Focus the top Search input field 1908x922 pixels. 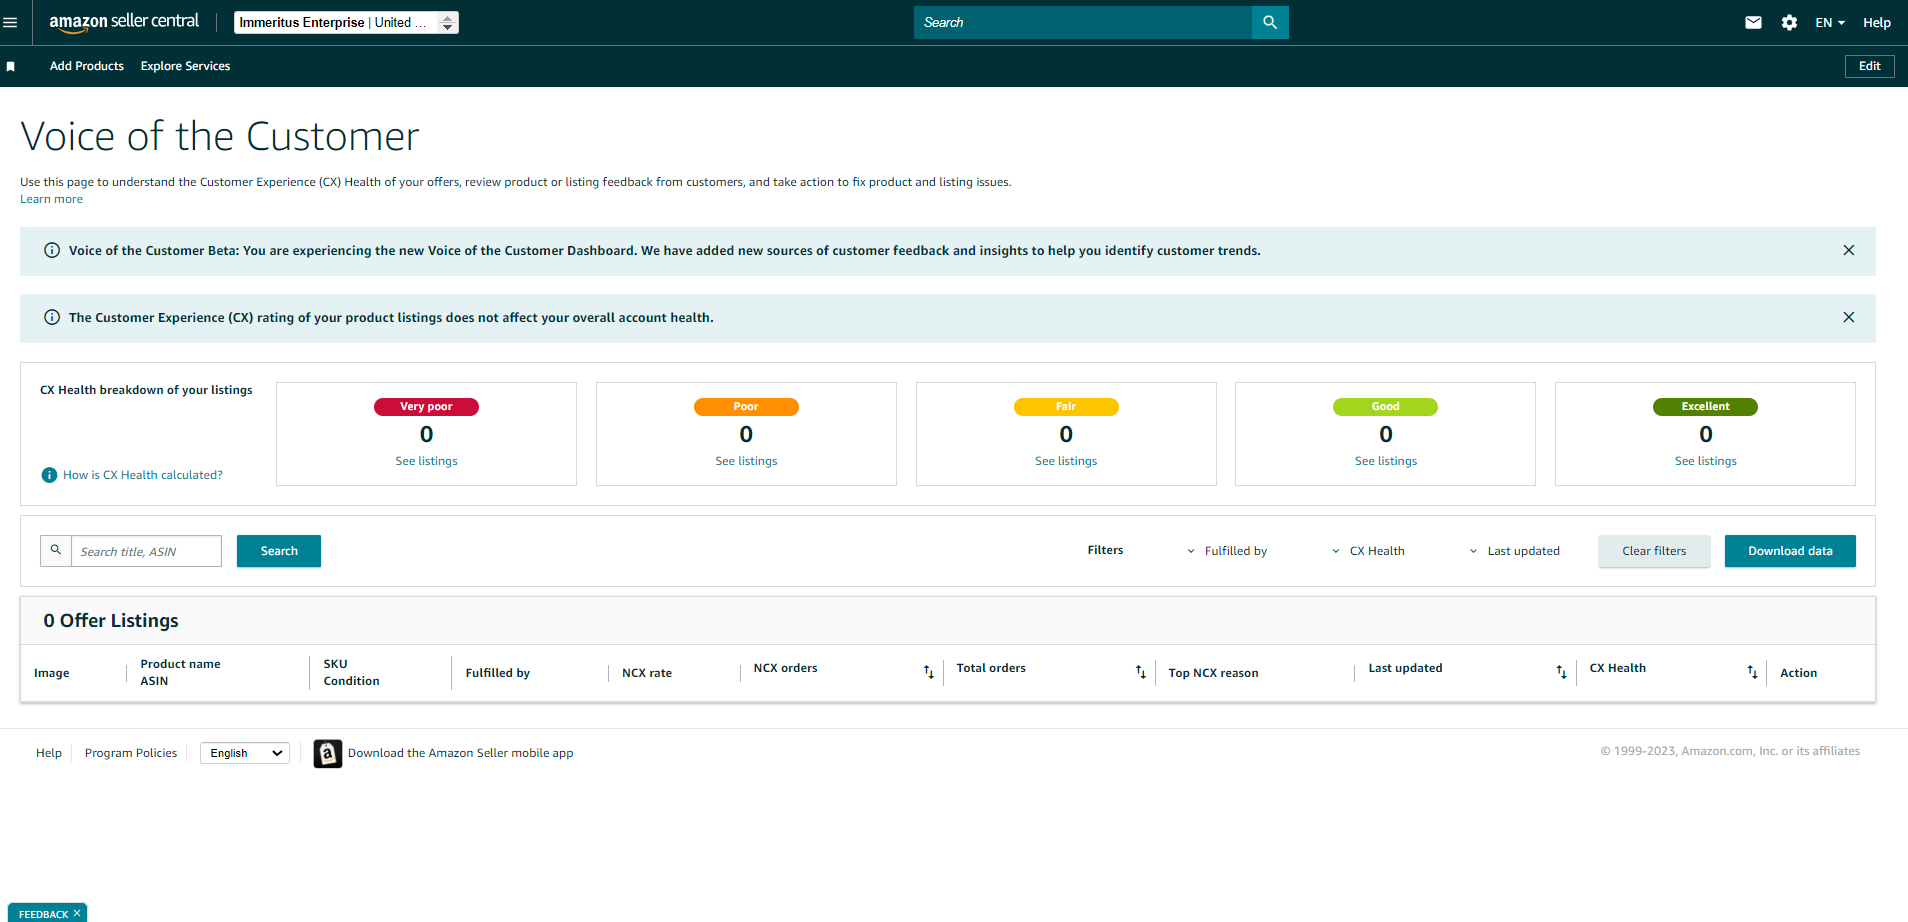pos(1083,22)
